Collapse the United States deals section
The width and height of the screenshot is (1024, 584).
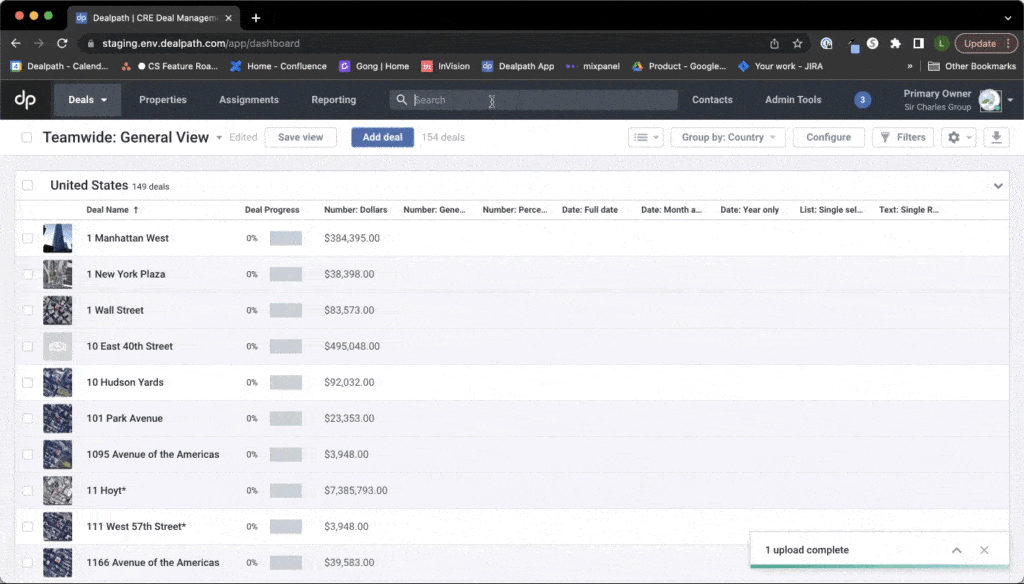(x=998, y=185)
